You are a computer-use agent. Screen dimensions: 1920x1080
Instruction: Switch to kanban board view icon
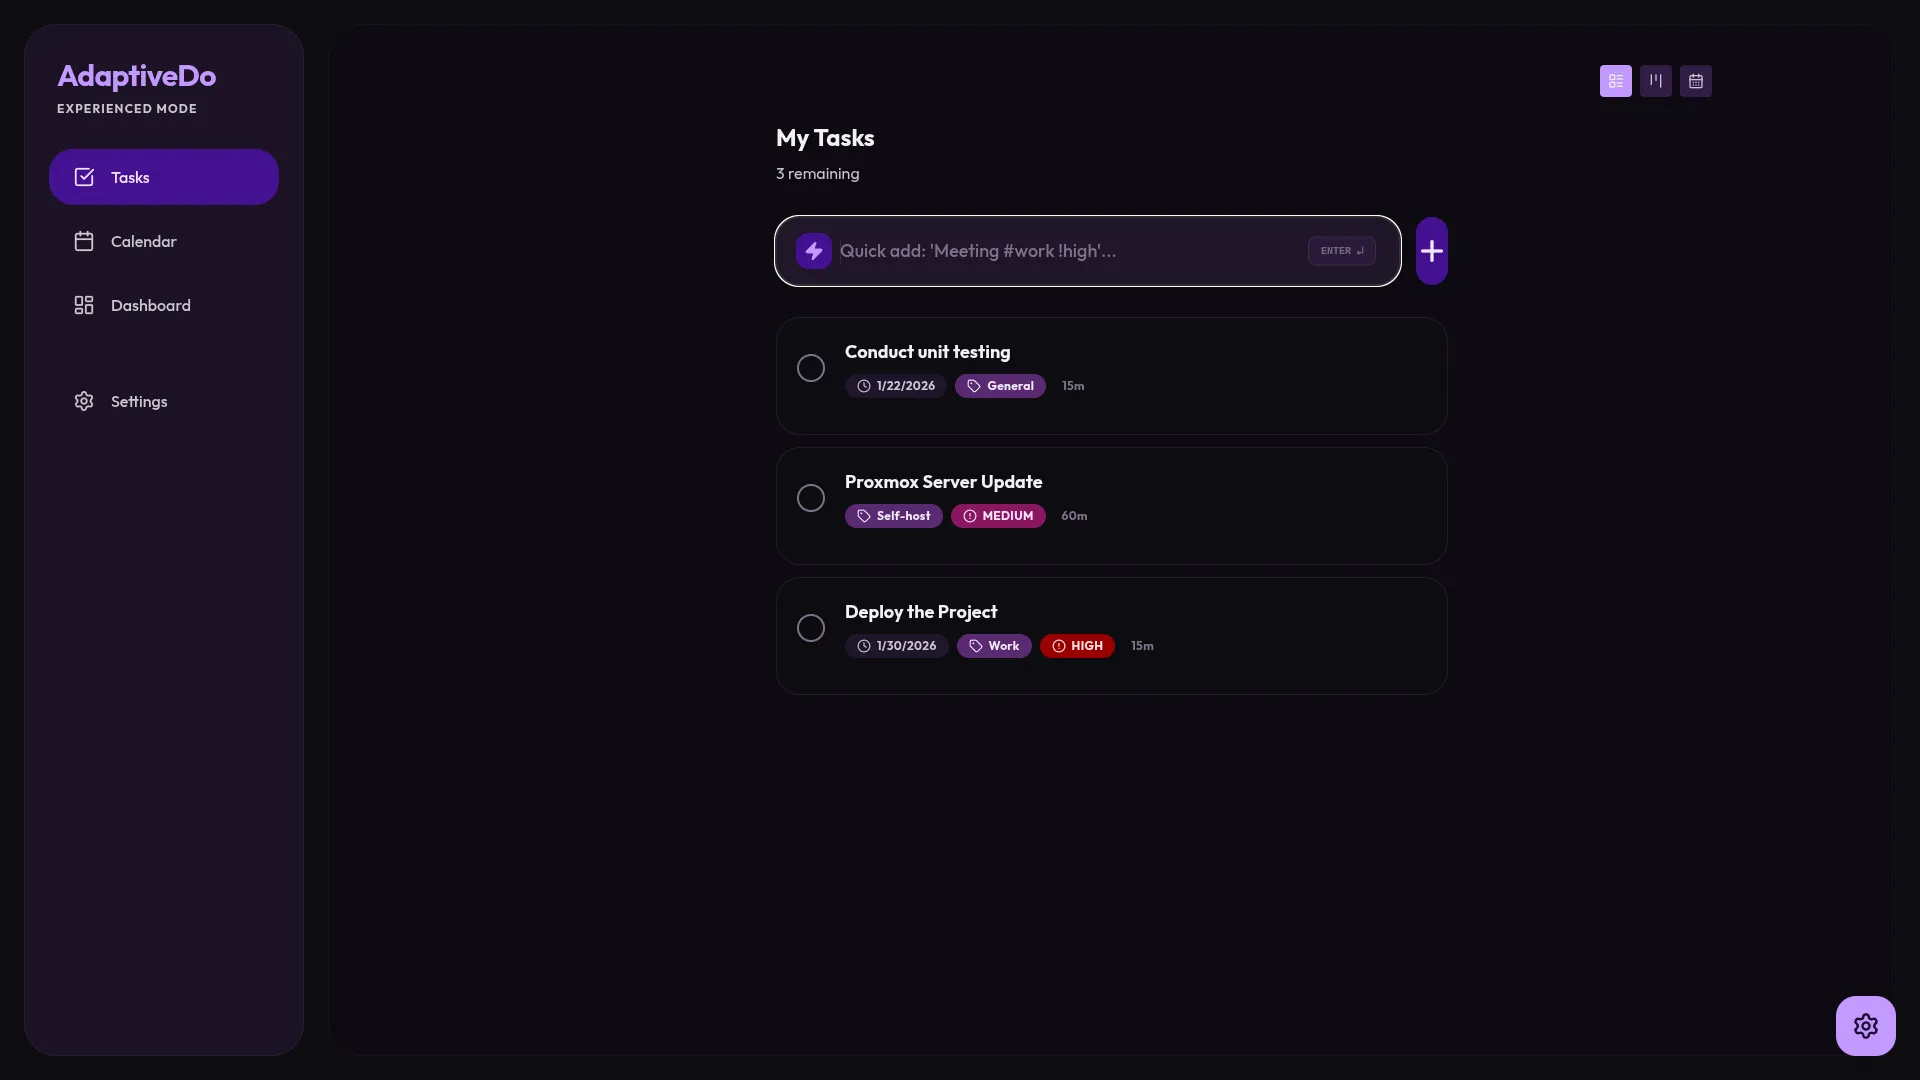tap(1655, 81)
